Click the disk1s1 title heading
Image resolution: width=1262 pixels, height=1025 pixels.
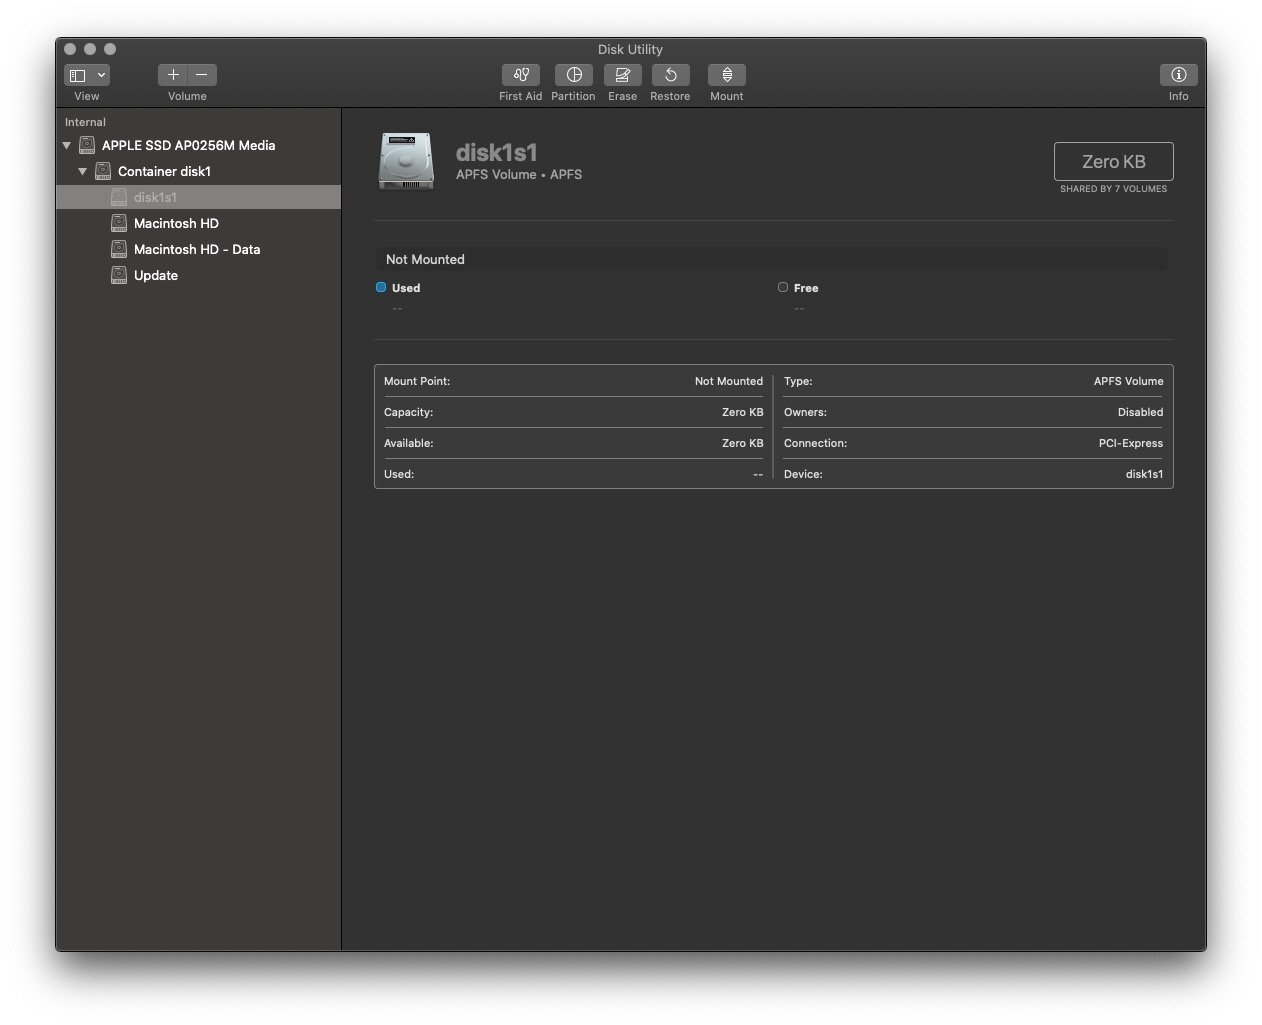point(497,152)
